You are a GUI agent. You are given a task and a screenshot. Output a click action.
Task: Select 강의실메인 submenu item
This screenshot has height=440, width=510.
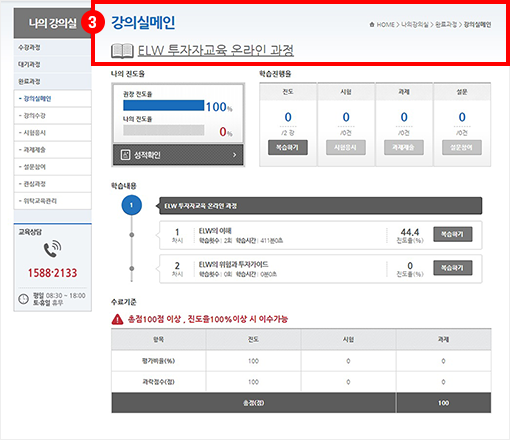(x=53, y=99)
